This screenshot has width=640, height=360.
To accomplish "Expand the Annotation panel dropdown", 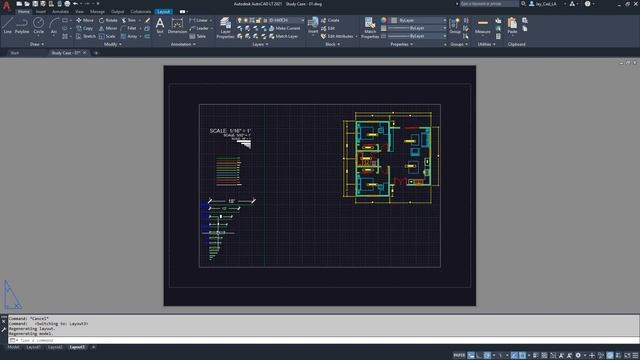I will [183, 44].
